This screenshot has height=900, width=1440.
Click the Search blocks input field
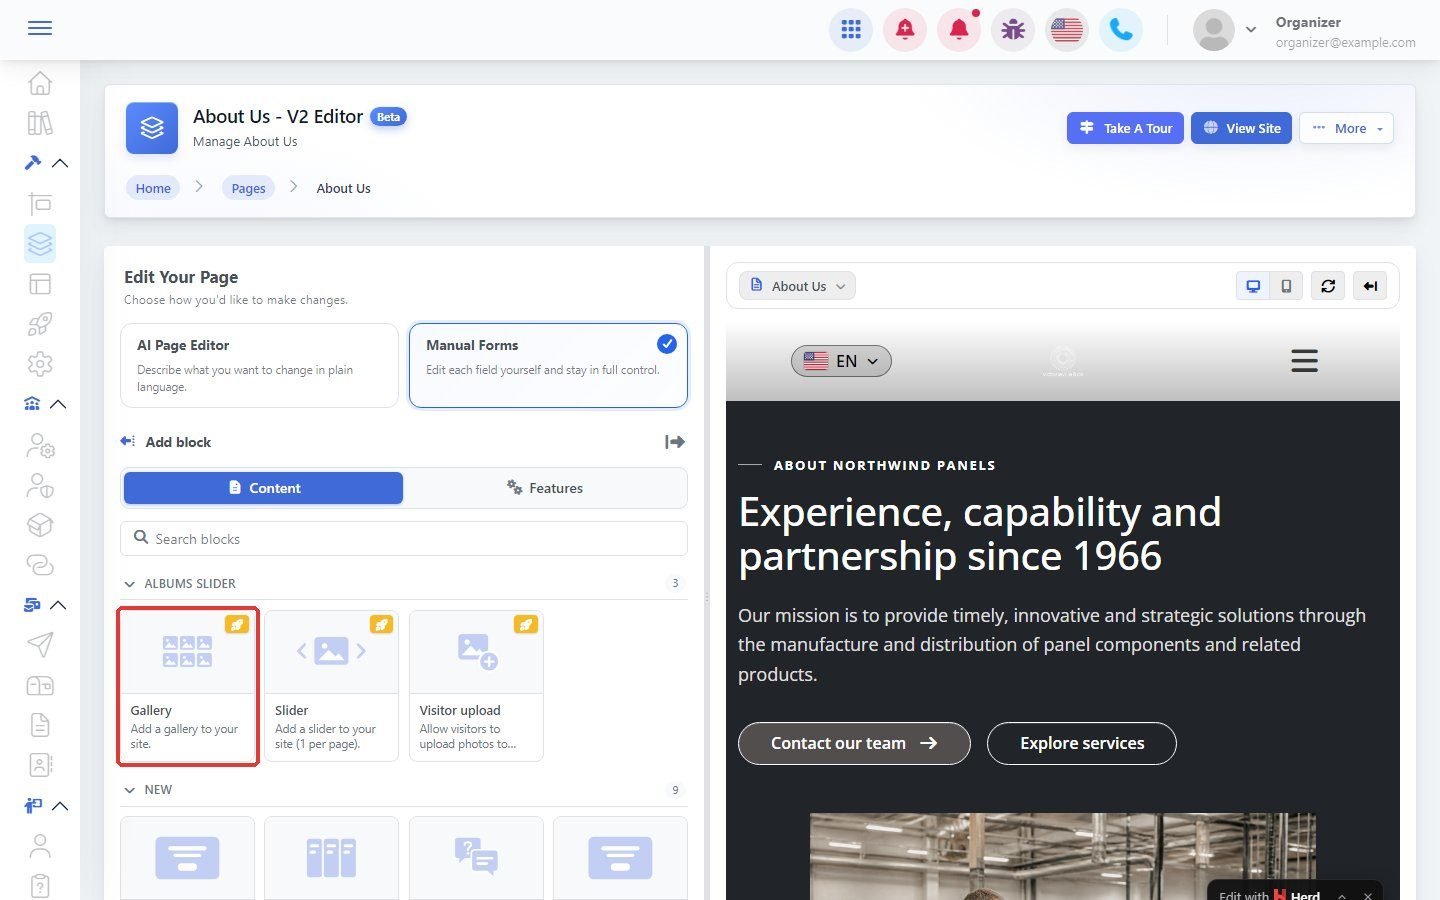404,539
